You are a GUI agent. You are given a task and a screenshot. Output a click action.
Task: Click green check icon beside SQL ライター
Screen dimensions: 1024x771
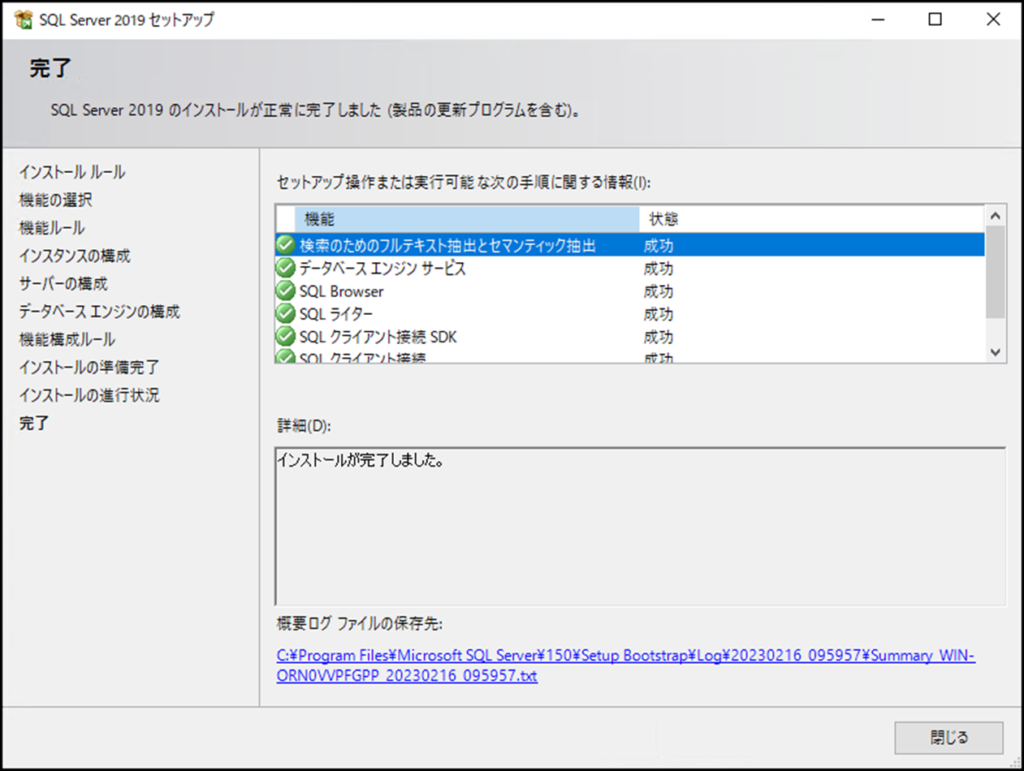click(x=285, y=313)
